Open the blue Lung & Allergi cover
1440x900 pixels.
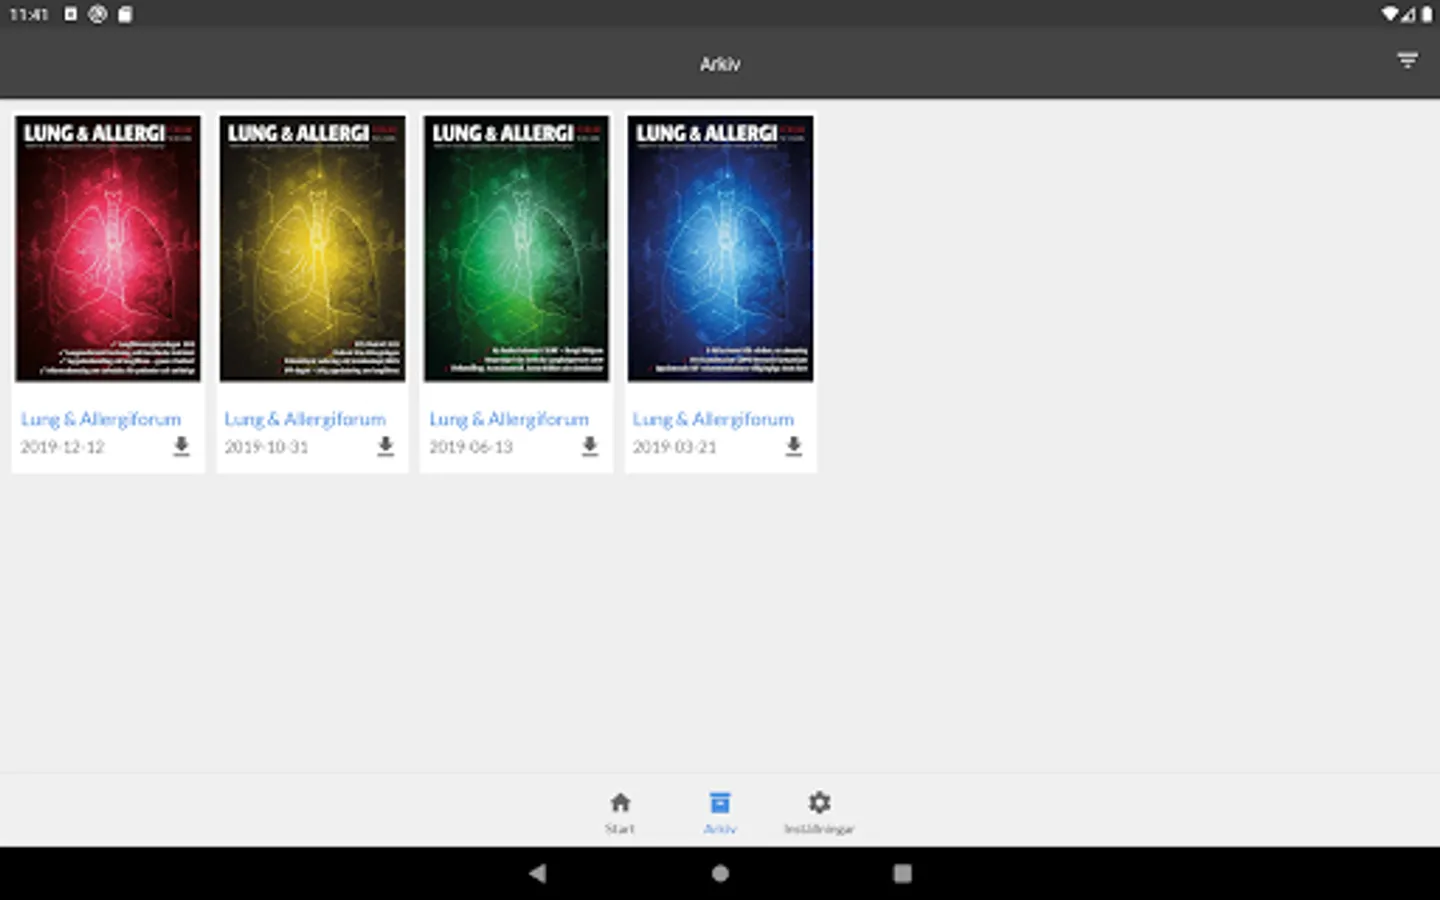(x=720, y=248)
